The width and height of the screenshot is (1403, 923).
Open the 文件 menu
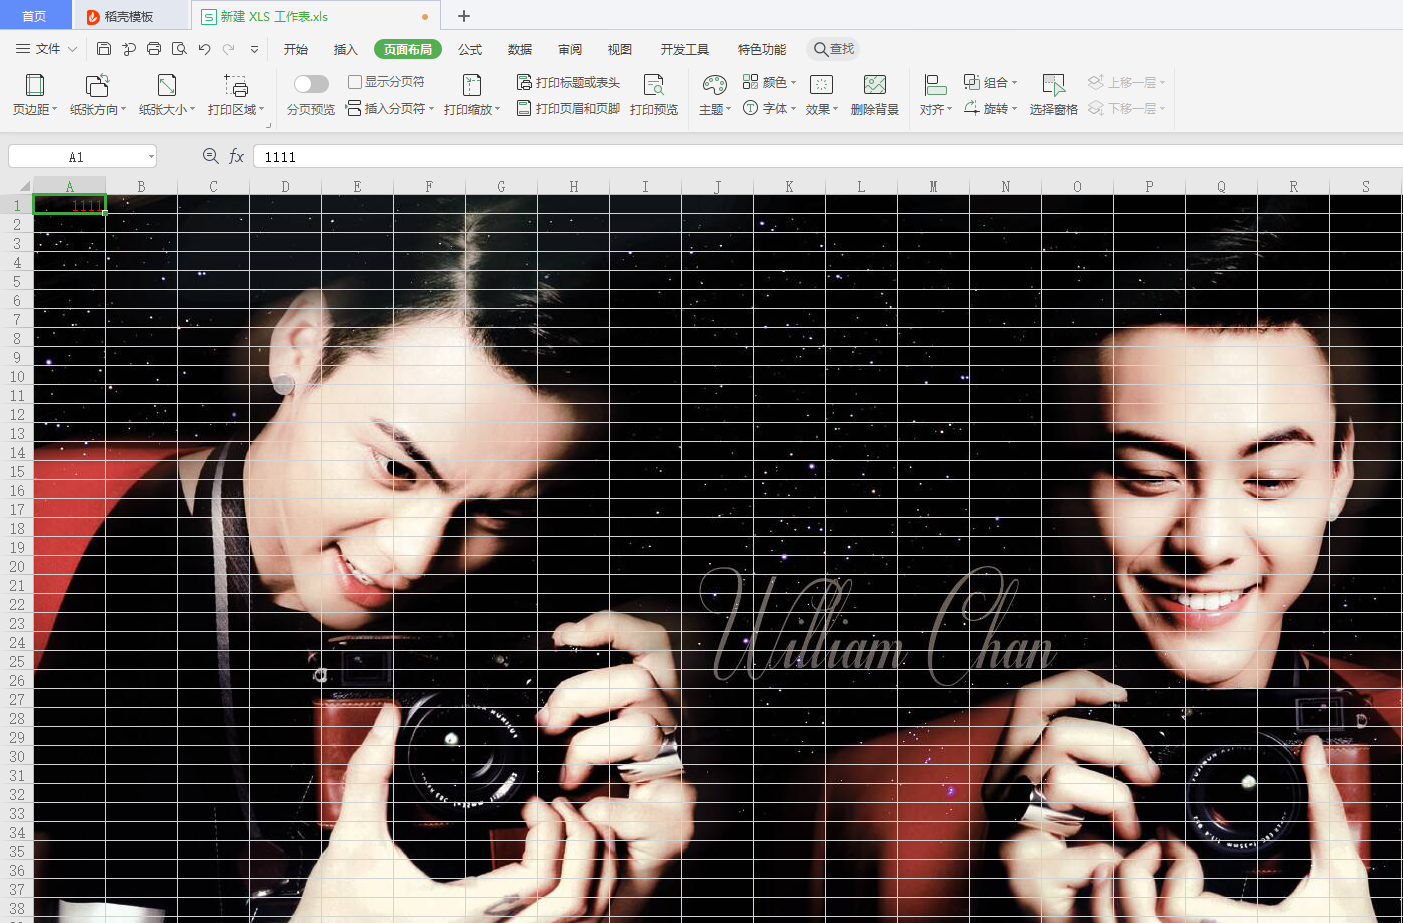[x=46, y=49]
